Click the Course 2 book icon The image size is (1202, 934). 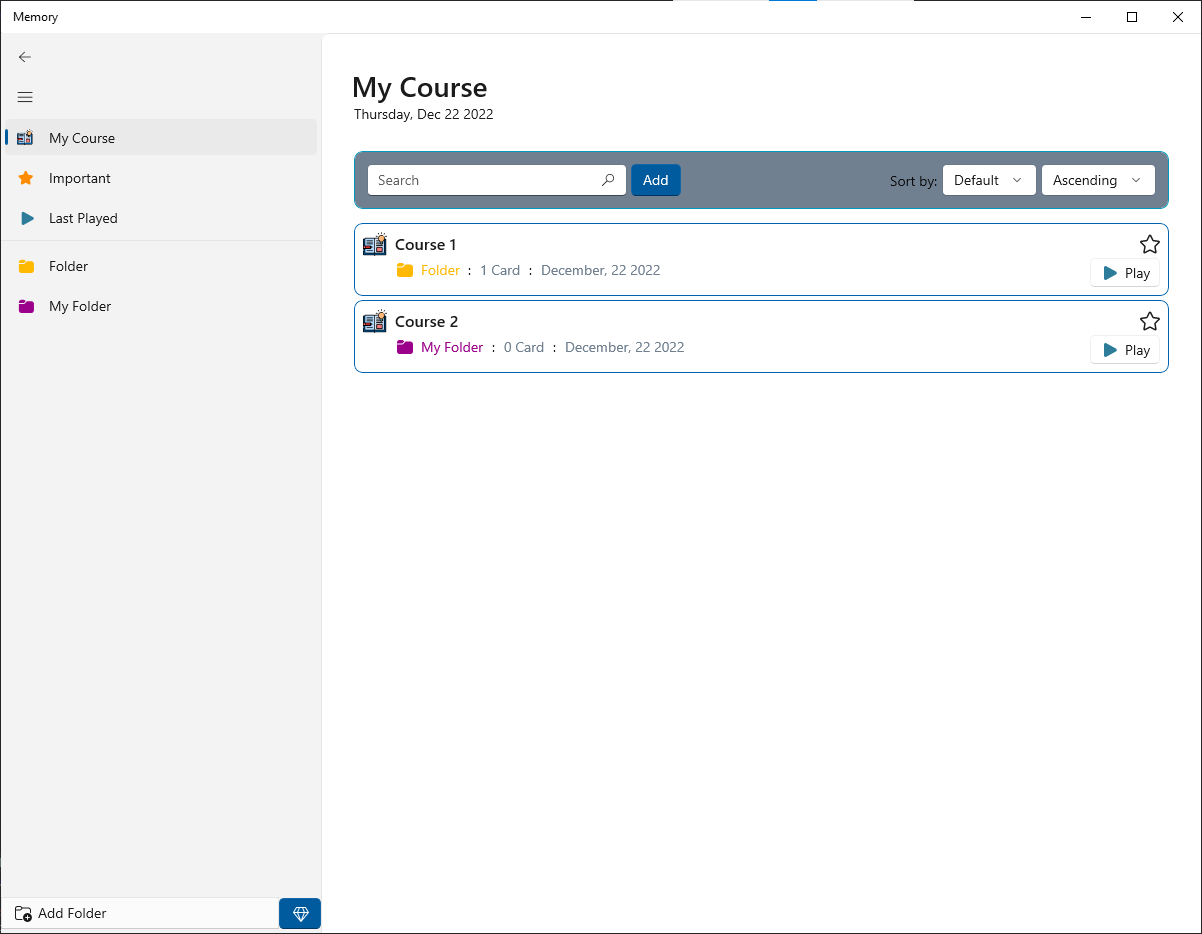375,321
